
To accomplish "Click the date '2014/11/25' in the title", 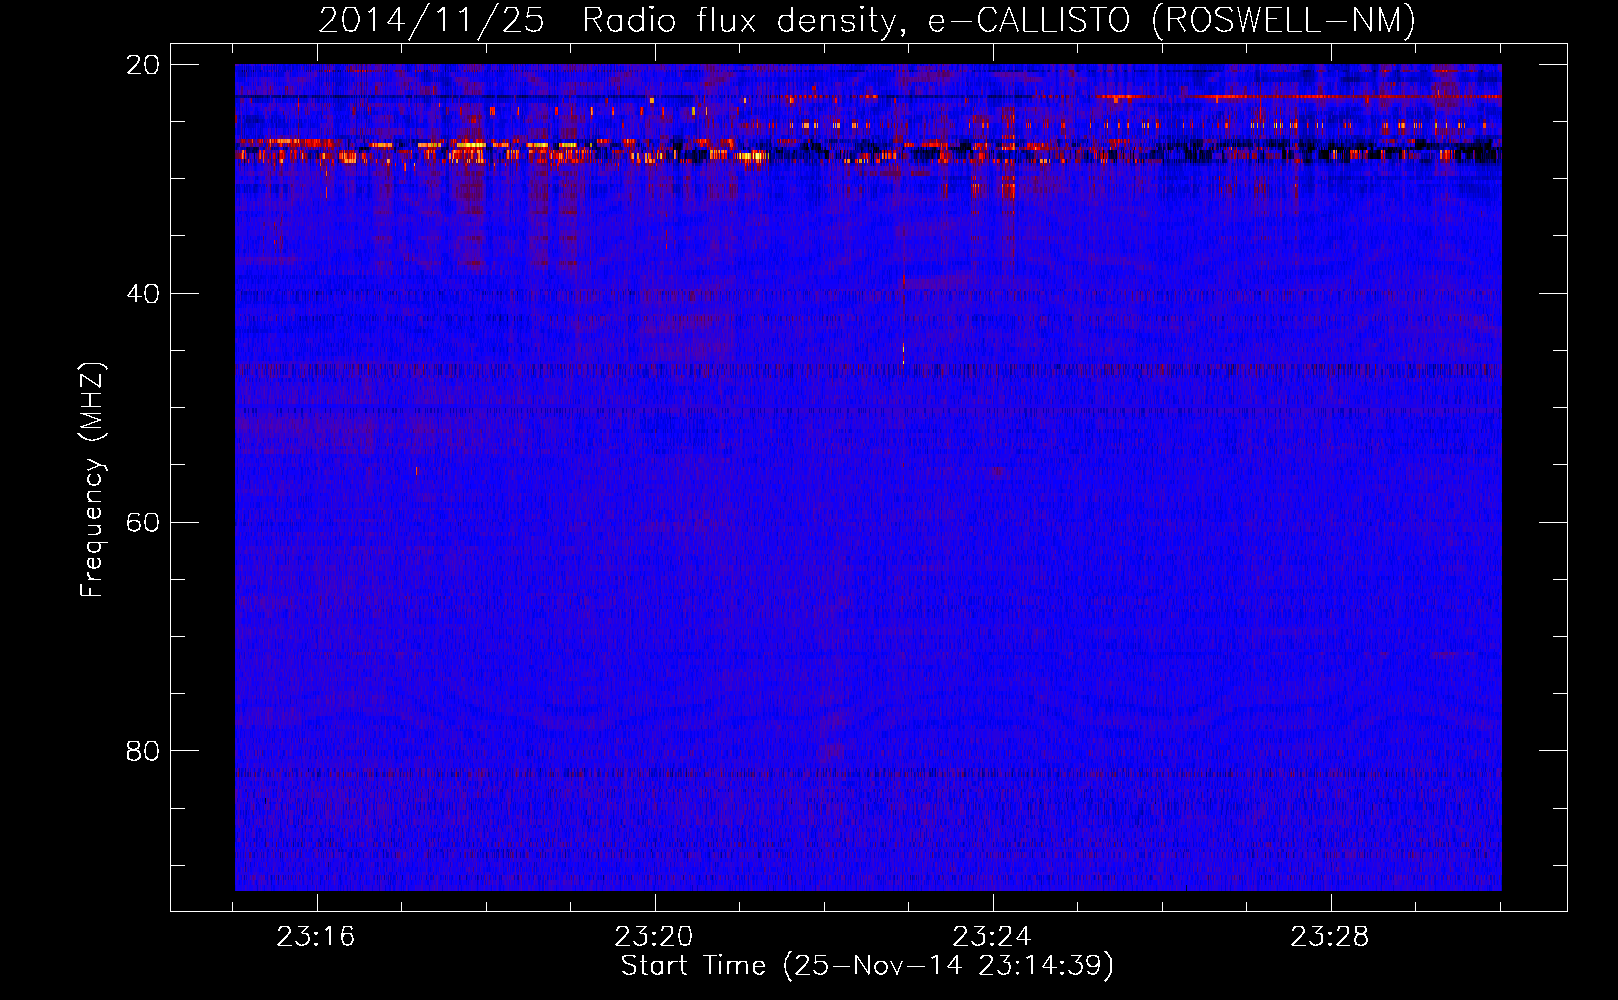I will 431,20.
